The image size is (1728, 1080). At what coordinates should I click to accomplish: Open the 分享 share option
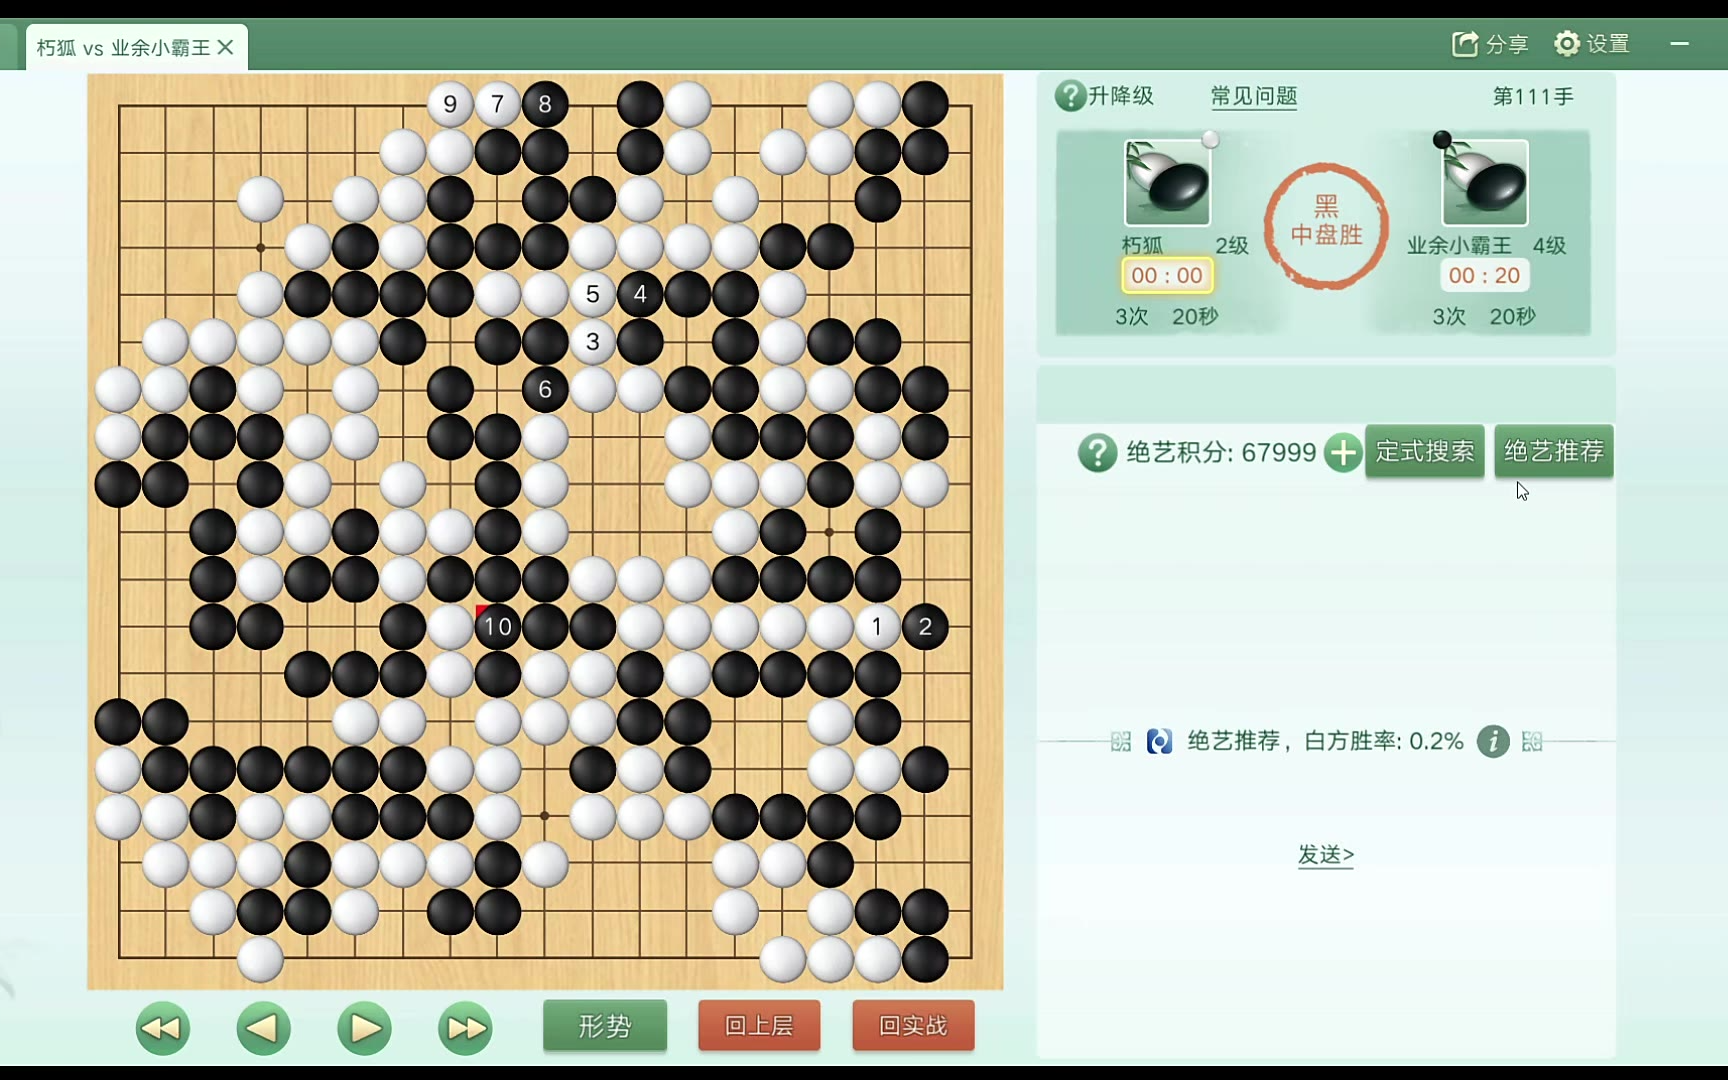[1490, 44]
